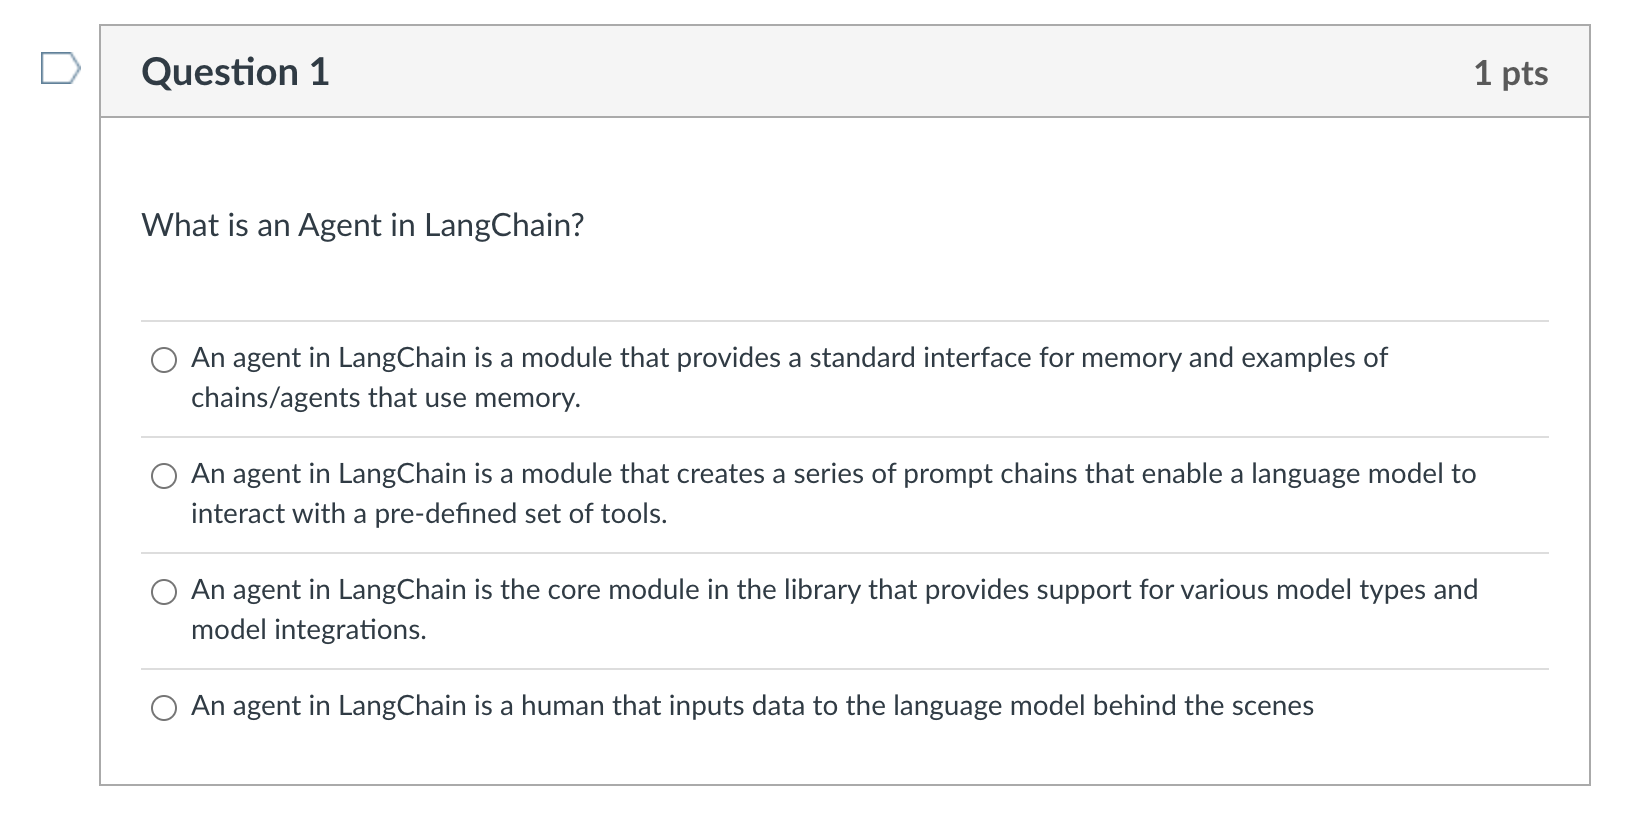Select the radio button for the memory interface answer
The image size is (1649, 817).
tap(164, 360)
